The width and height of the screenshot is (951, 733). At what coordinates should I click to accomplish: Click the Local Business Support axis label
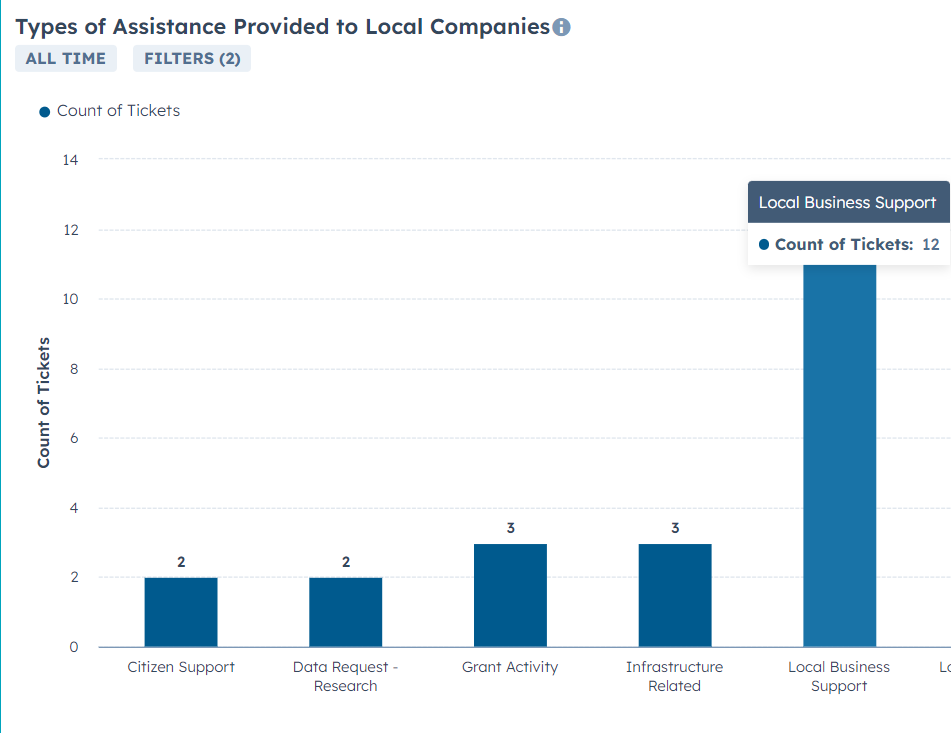[839, 676]
